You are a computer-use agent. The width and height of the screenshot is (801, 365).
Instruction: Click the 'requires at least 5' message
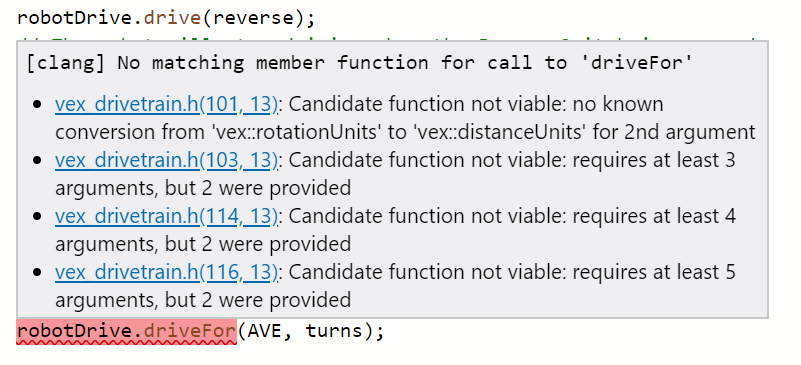pos(654,273)
